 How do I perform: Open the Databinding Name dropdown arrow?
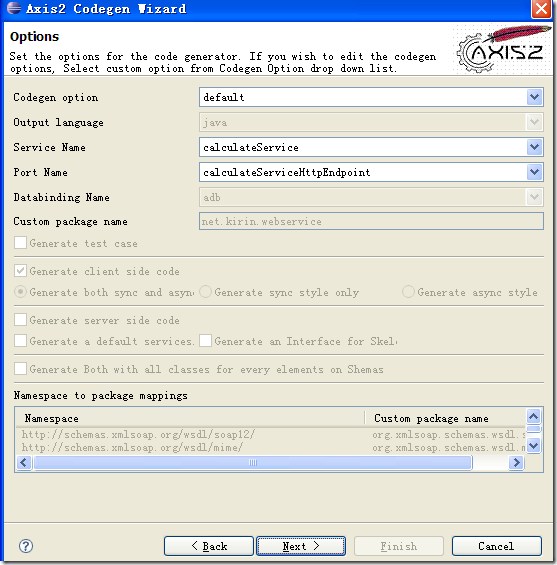[x=534, y=197]
